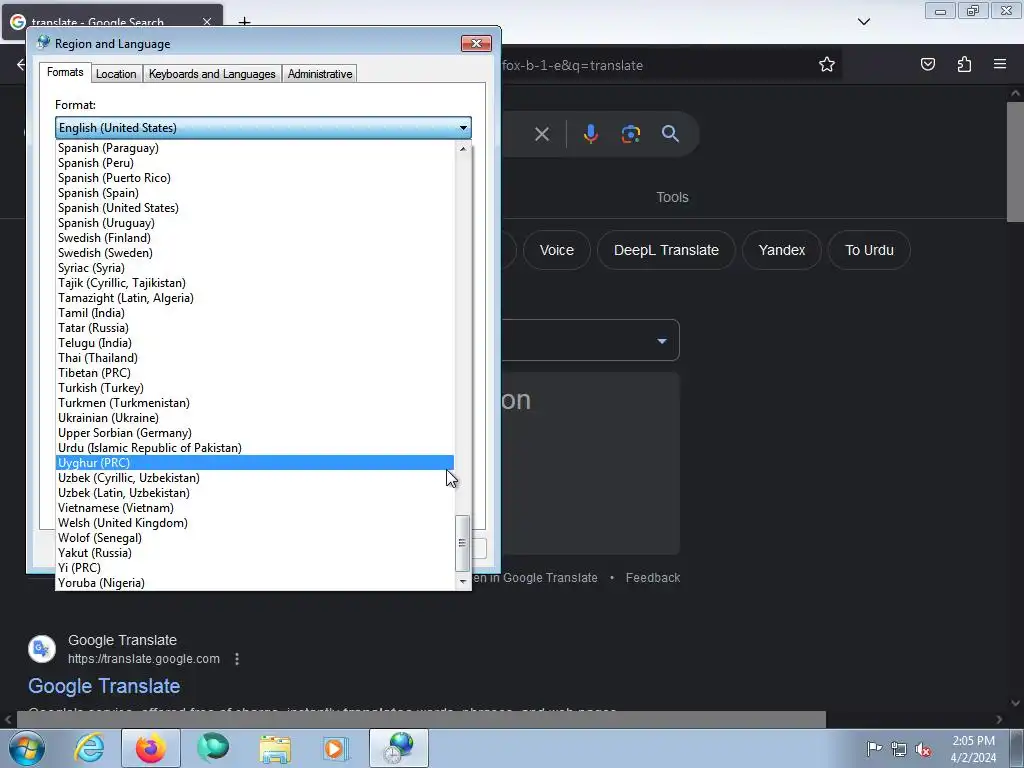The height and width of the screenshot is (768, 1024).
Task: Click the list all tabs chevron
Action: 863,22
